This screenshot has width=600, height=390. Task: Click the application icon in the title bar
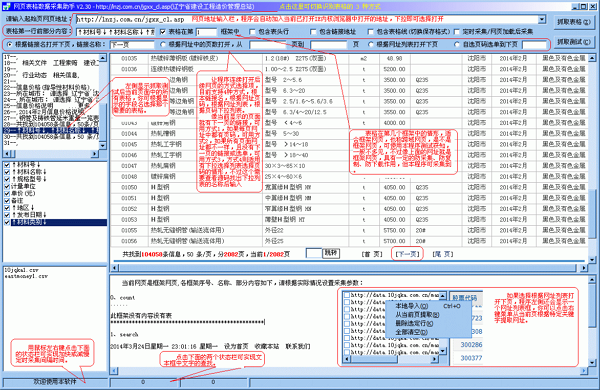6,6
